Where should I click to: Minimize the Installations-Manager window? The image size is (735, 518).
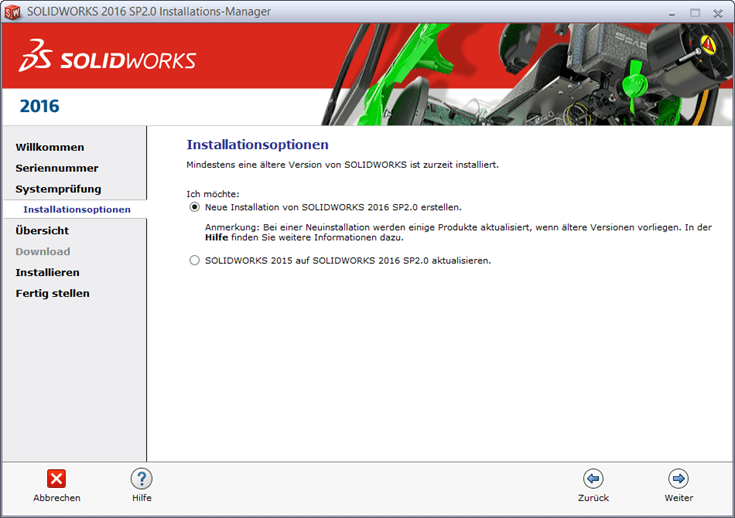pyautogui.click(x=672, y=13)
